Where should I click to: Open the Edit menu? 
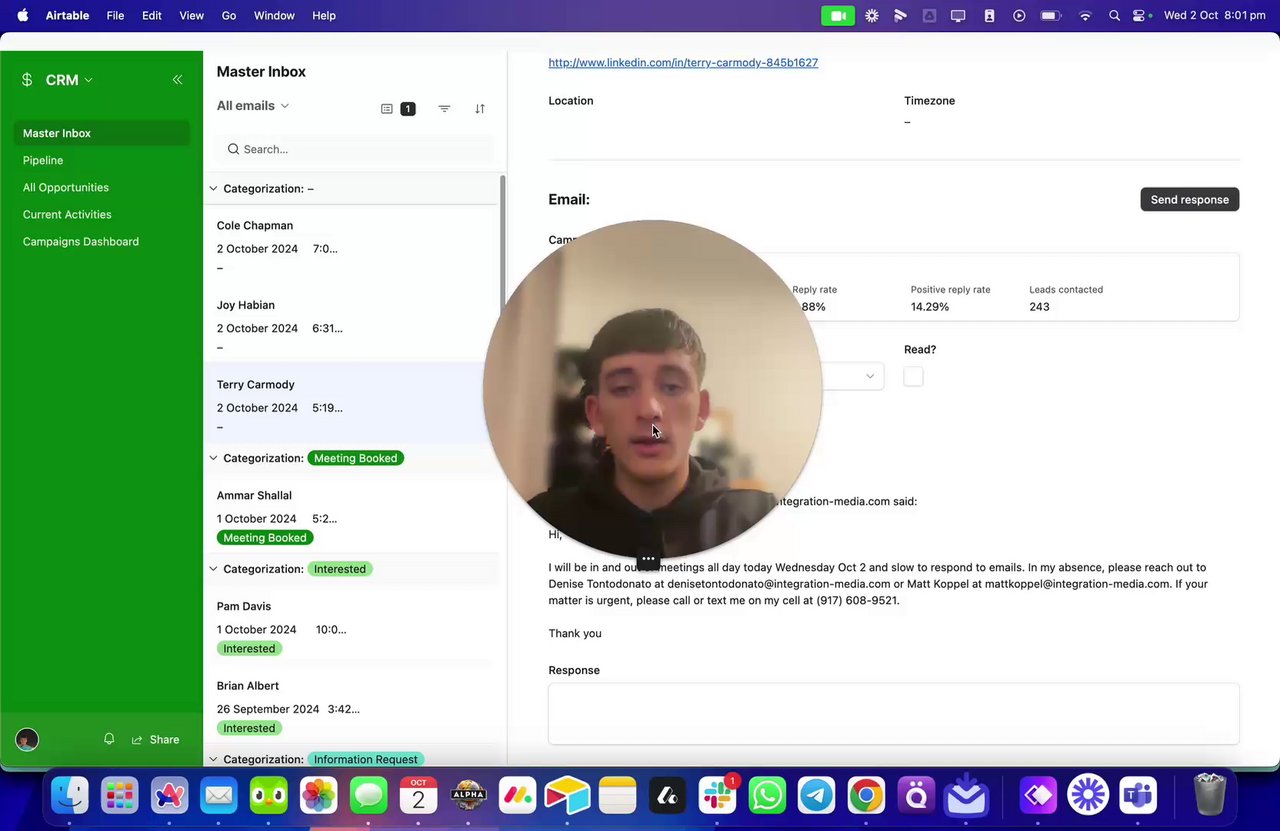[152, 16]
